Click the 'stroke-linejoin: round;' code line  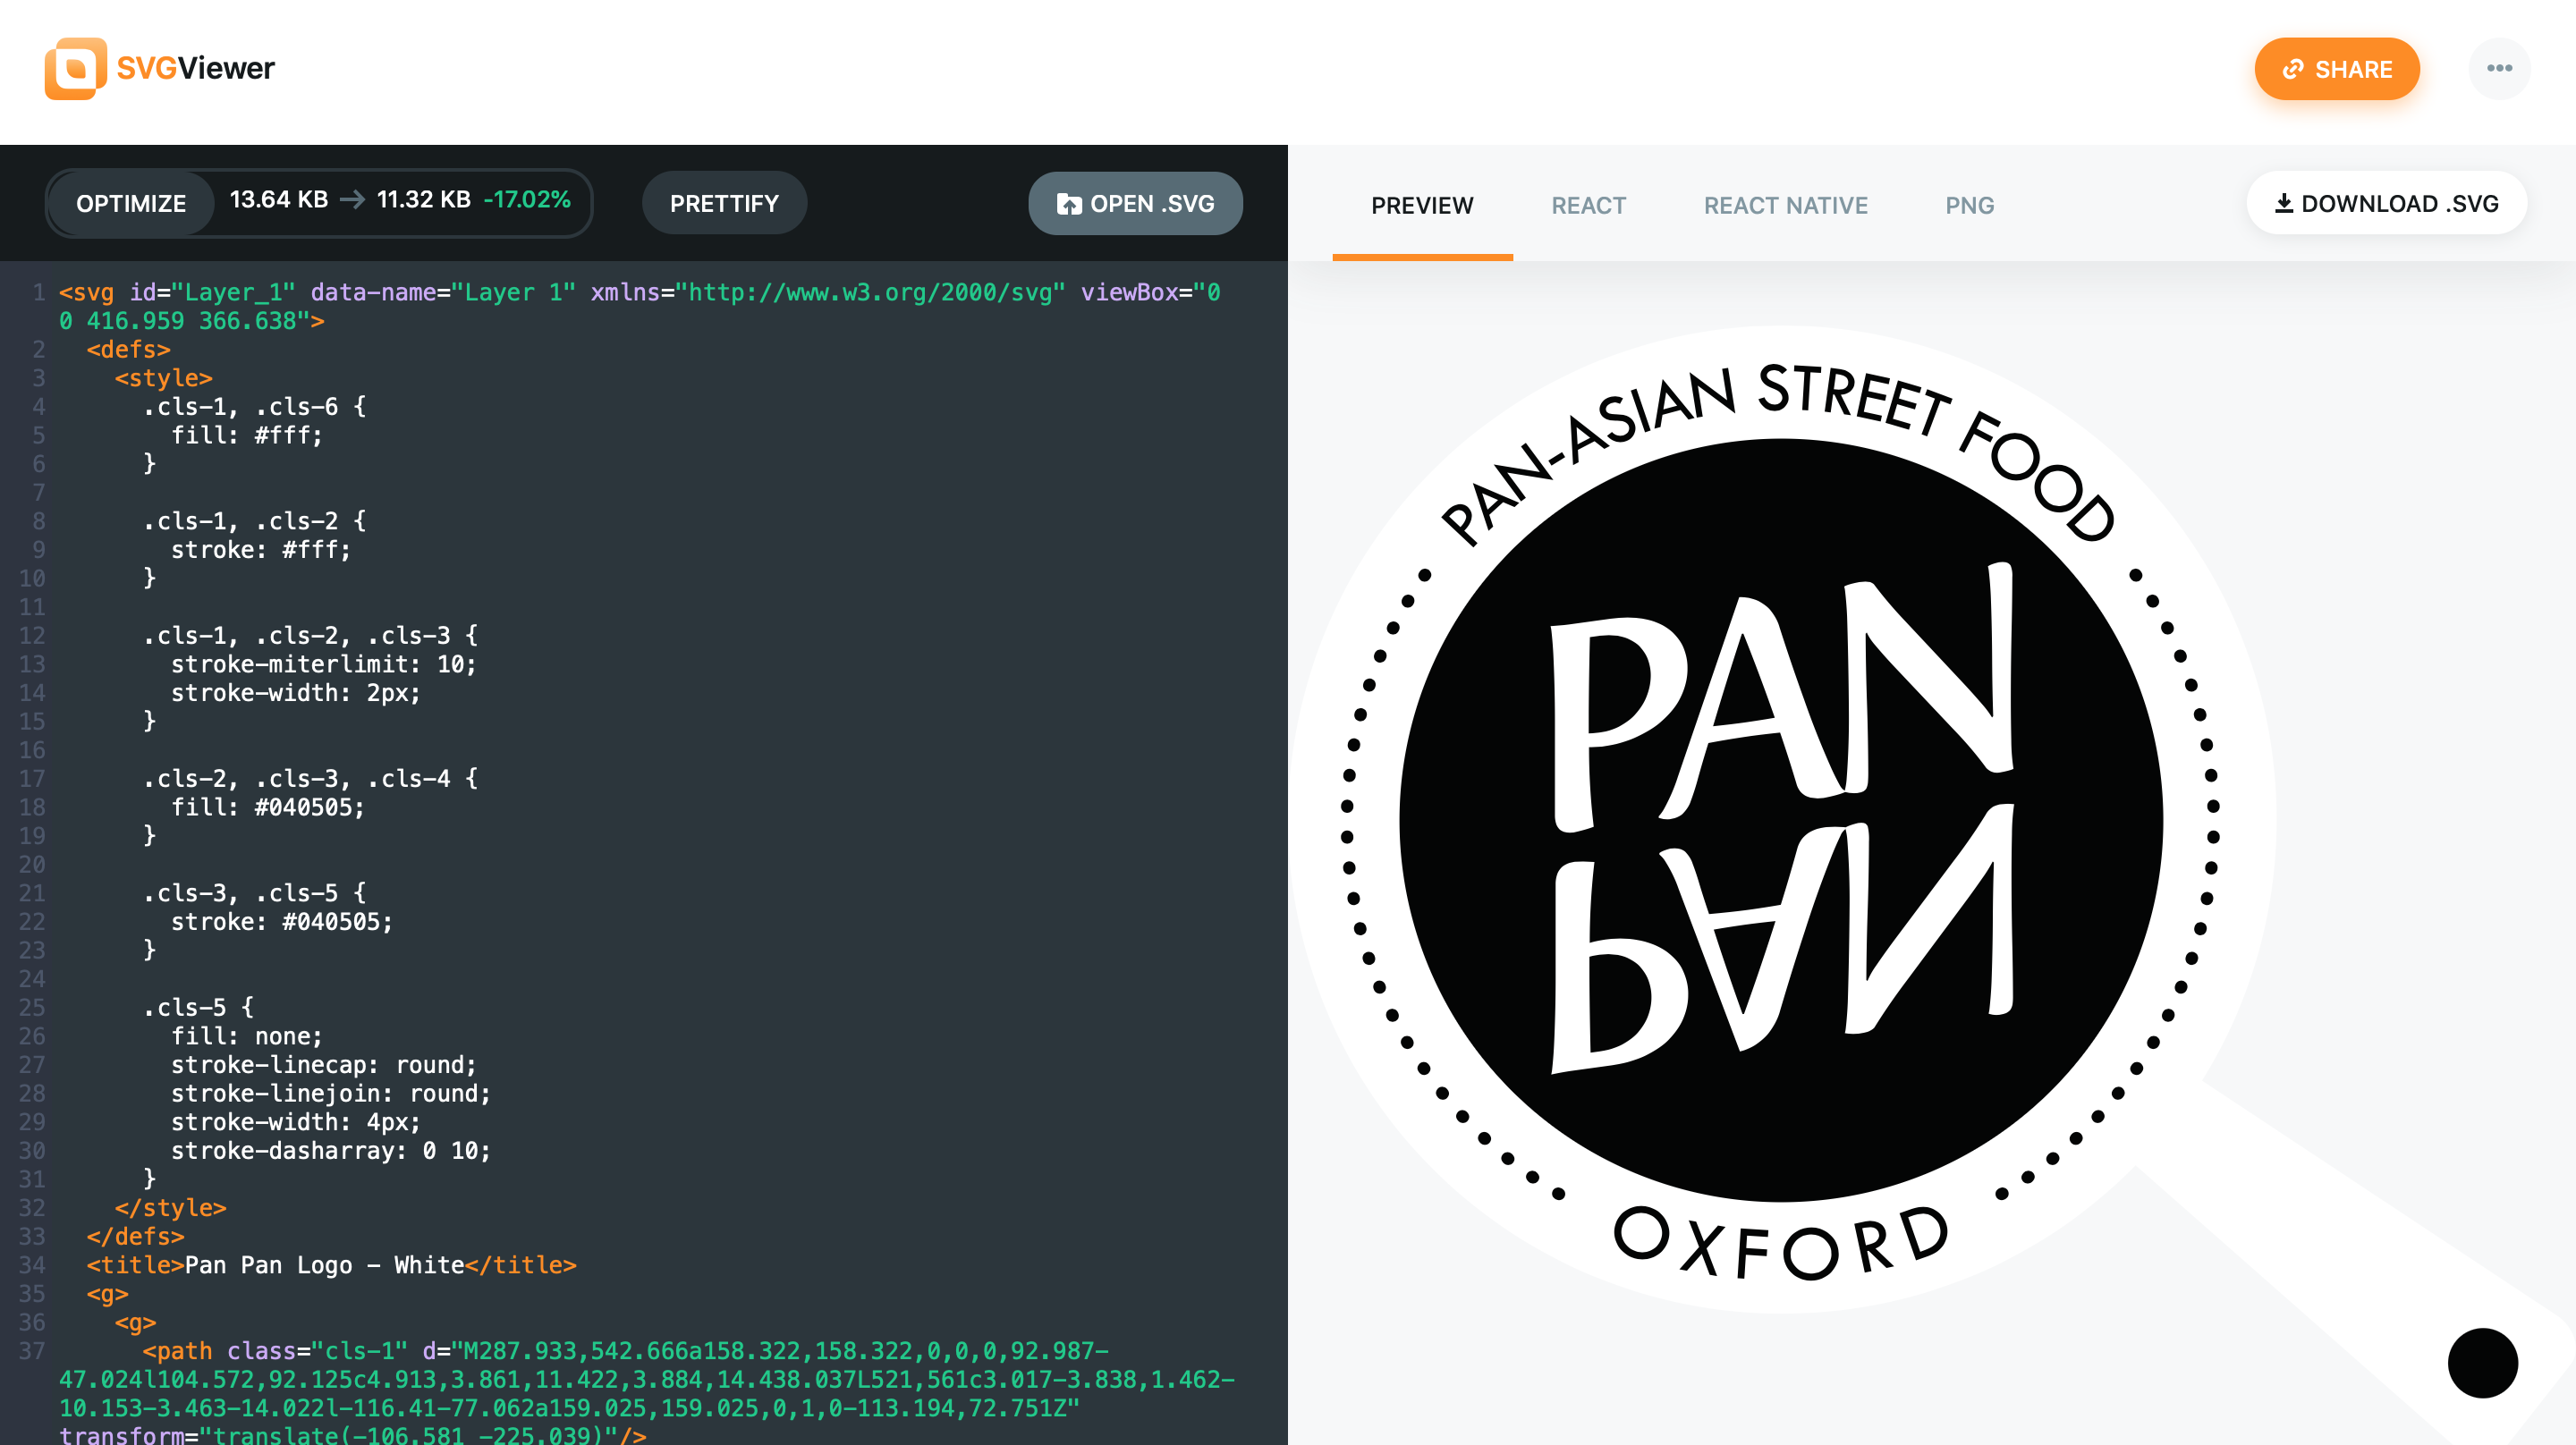331,1093
